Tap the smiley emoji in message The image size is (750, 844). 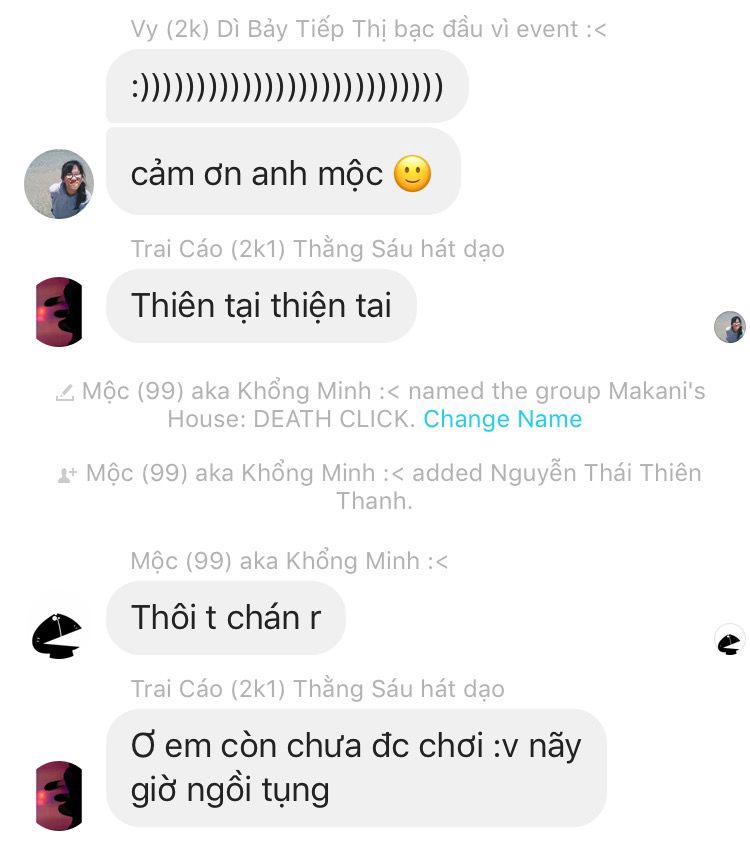coord(412,174)
